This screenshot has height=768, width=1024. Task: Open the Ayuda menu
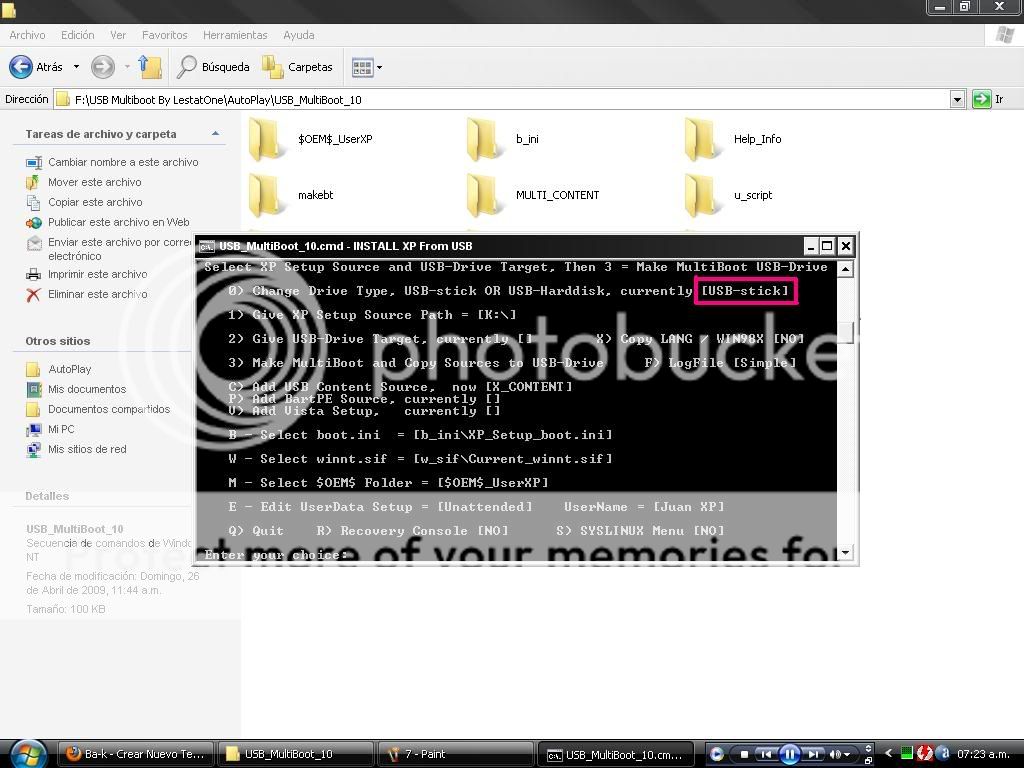tap(299, 35)
